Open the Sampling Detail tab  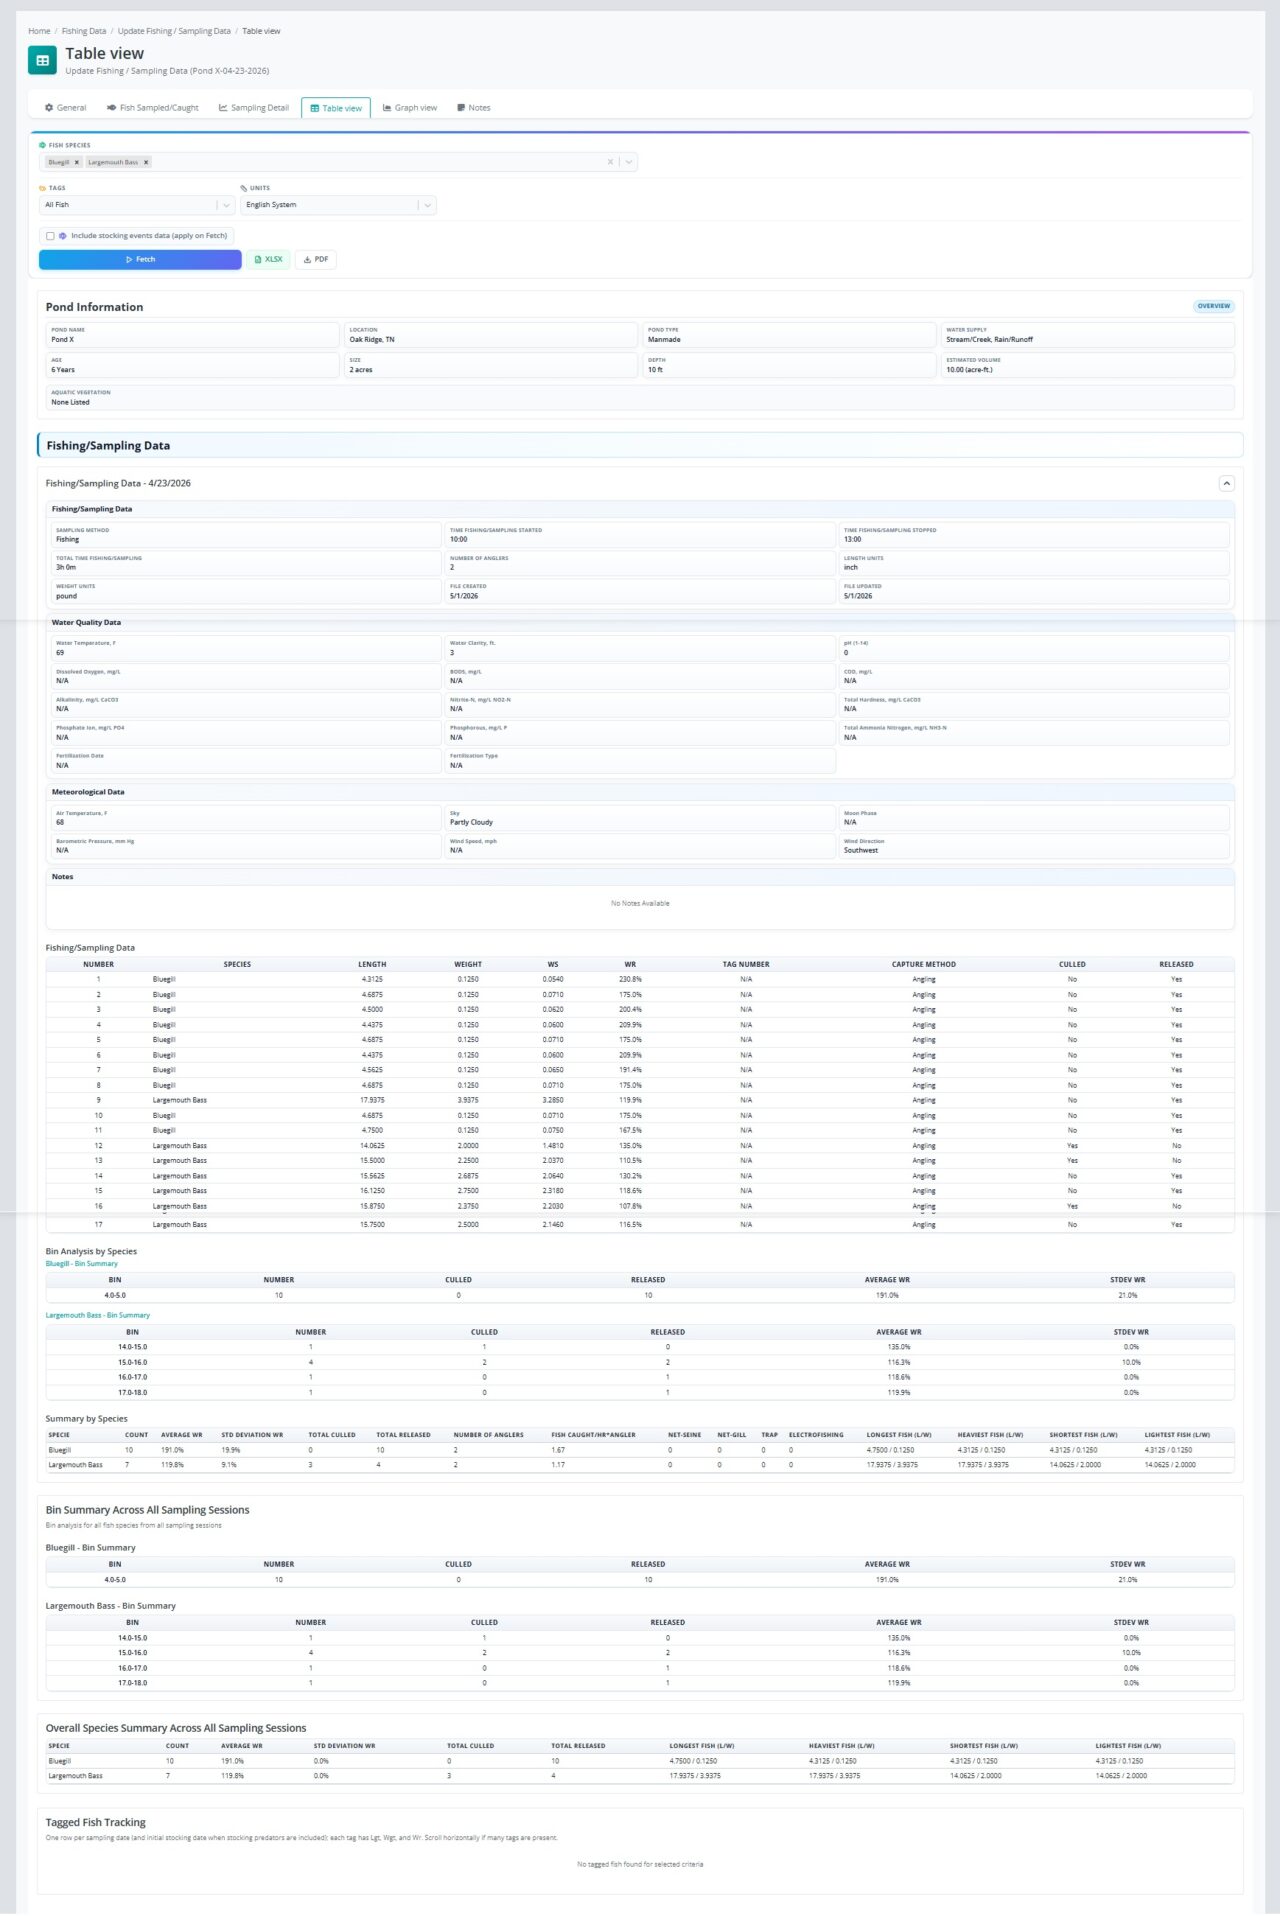(x=254, y=108)
